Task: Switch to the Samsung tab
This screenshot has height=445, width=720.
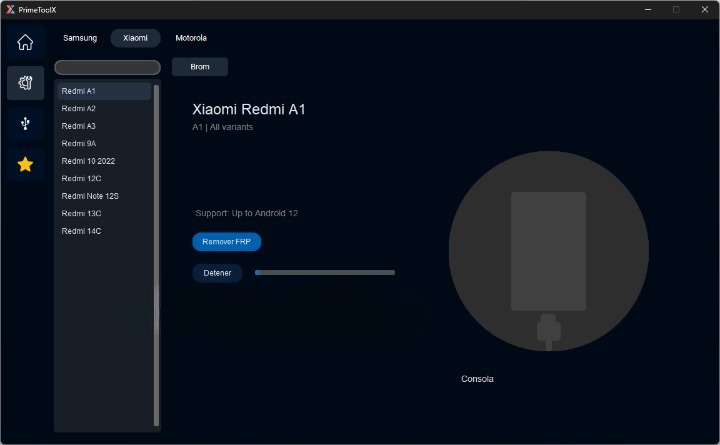Action: (x=80, y=38)
